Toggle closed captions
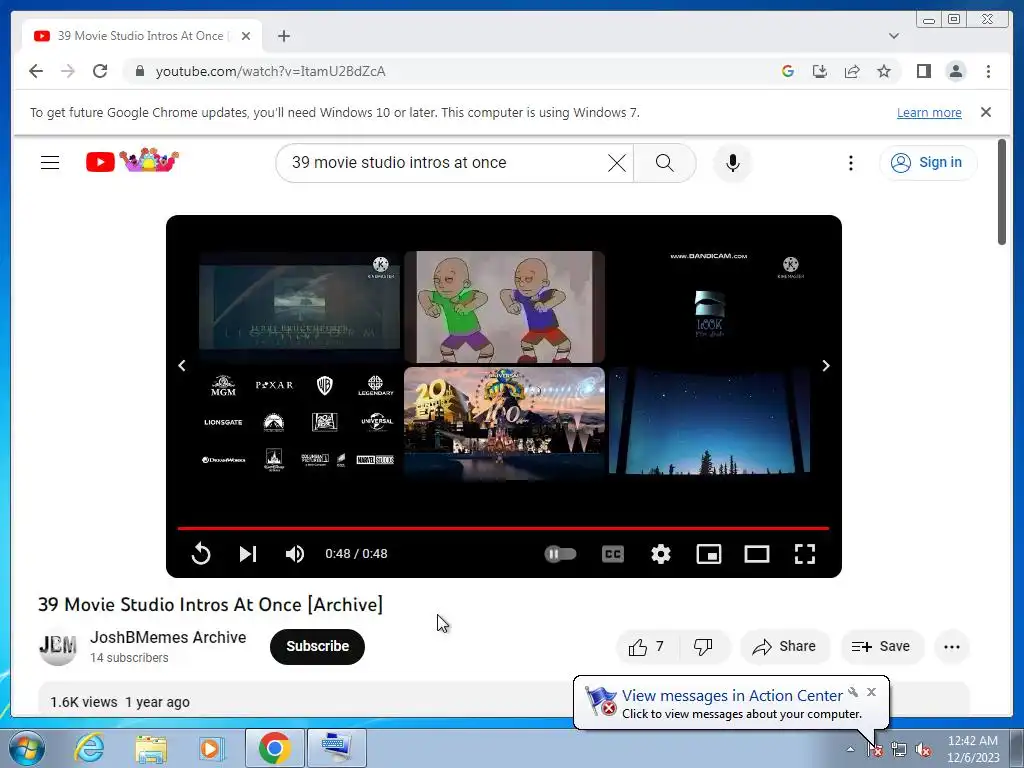 pos(613,554)
